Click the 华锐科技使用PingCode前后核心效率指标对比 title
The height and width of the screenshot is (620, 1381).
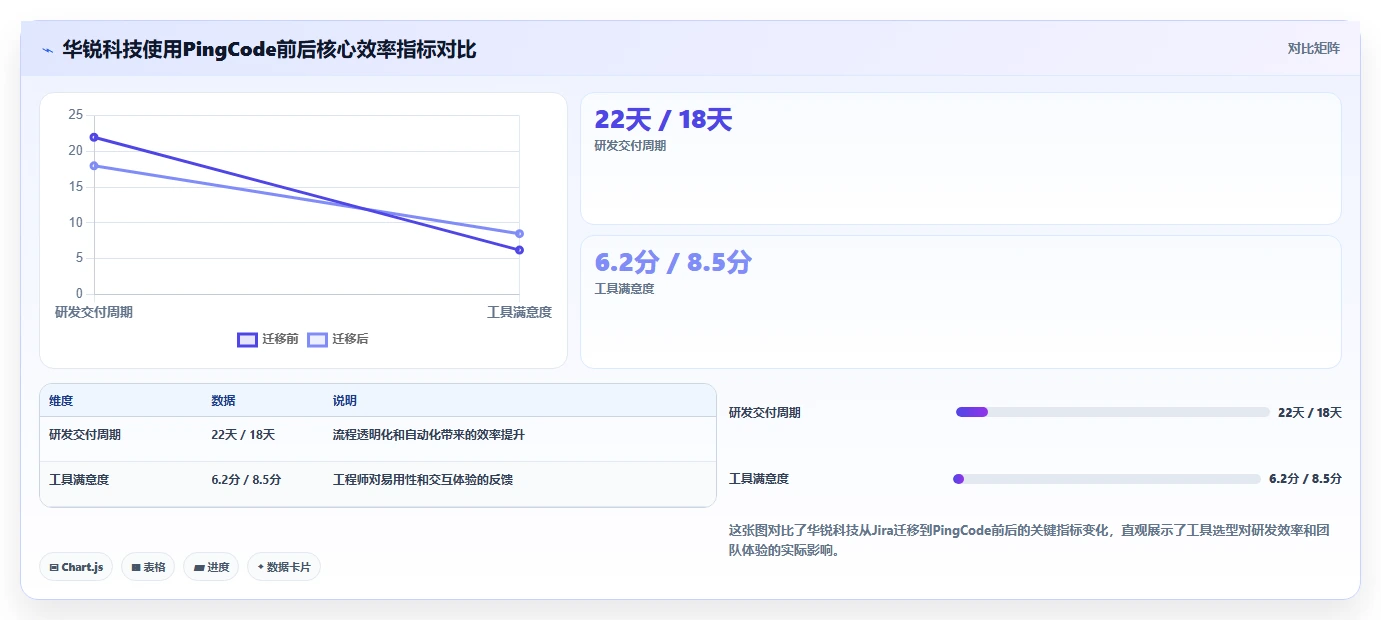pyautogui.click(x=269, y=49)
